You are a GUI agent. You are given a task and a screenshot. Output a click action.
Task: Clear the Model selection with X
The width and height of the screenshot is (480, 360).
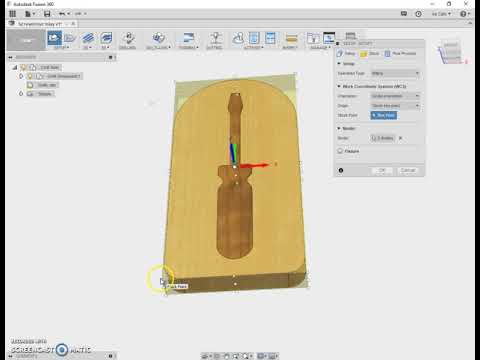click(x=401, y=138)
